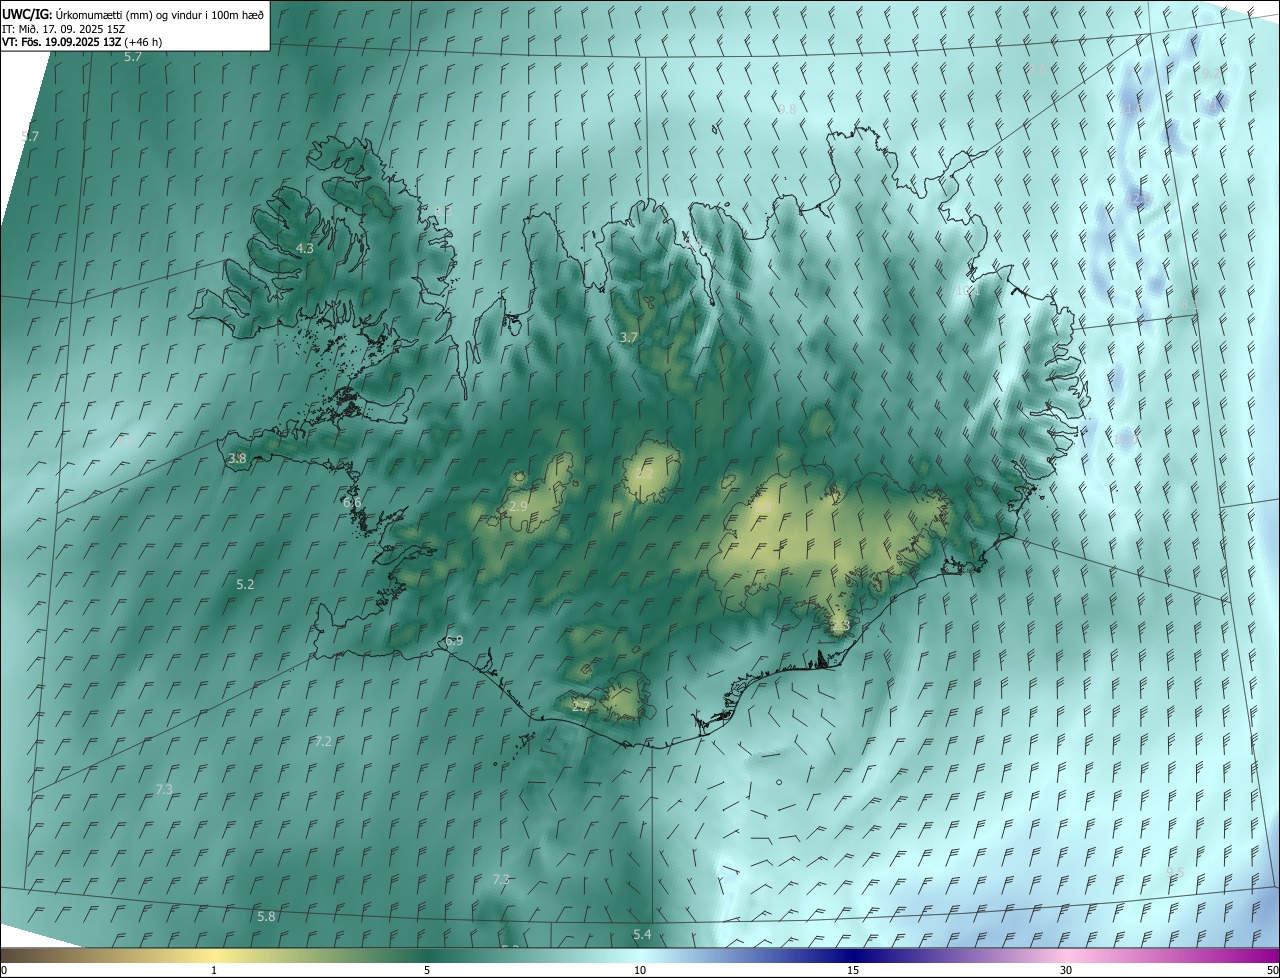Select the initialization time line 'IT: Mið. 17. 09. 2025 15Z'
This screenshot has height=978, width=1280.
click(64, 29)
